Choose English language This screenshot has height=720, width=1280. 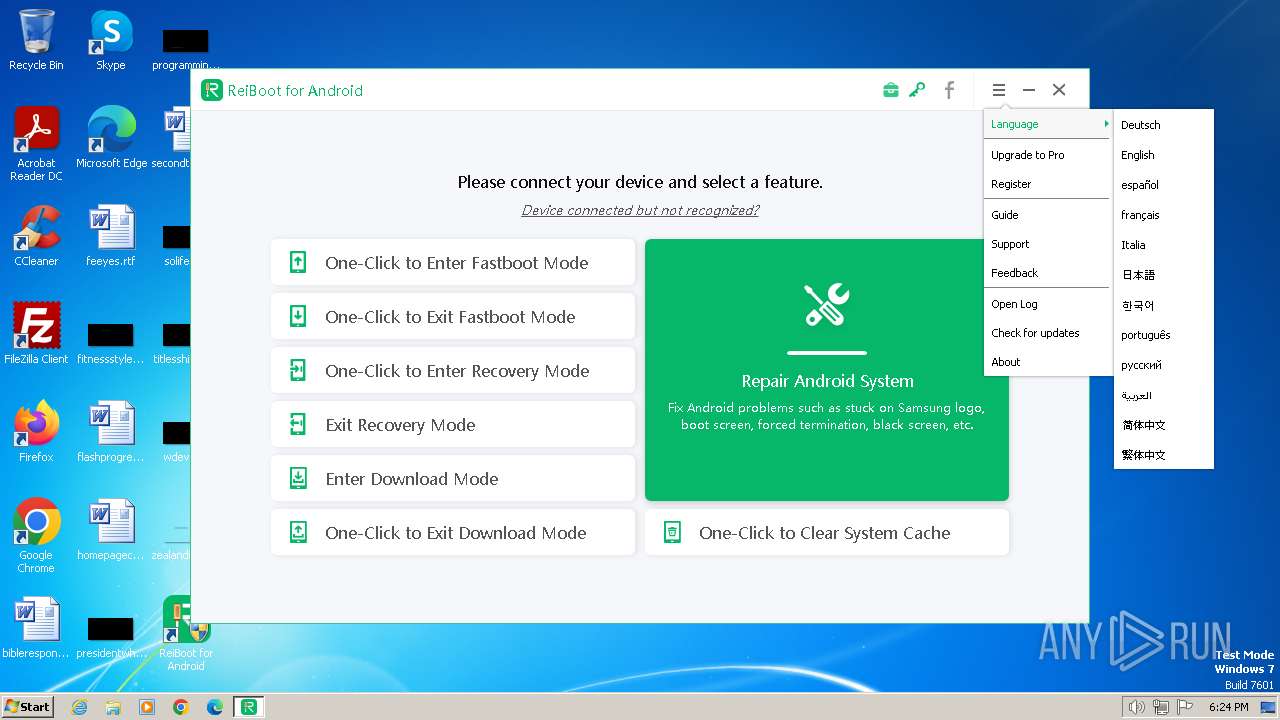pyautogui.click(x=1164, y=155)
